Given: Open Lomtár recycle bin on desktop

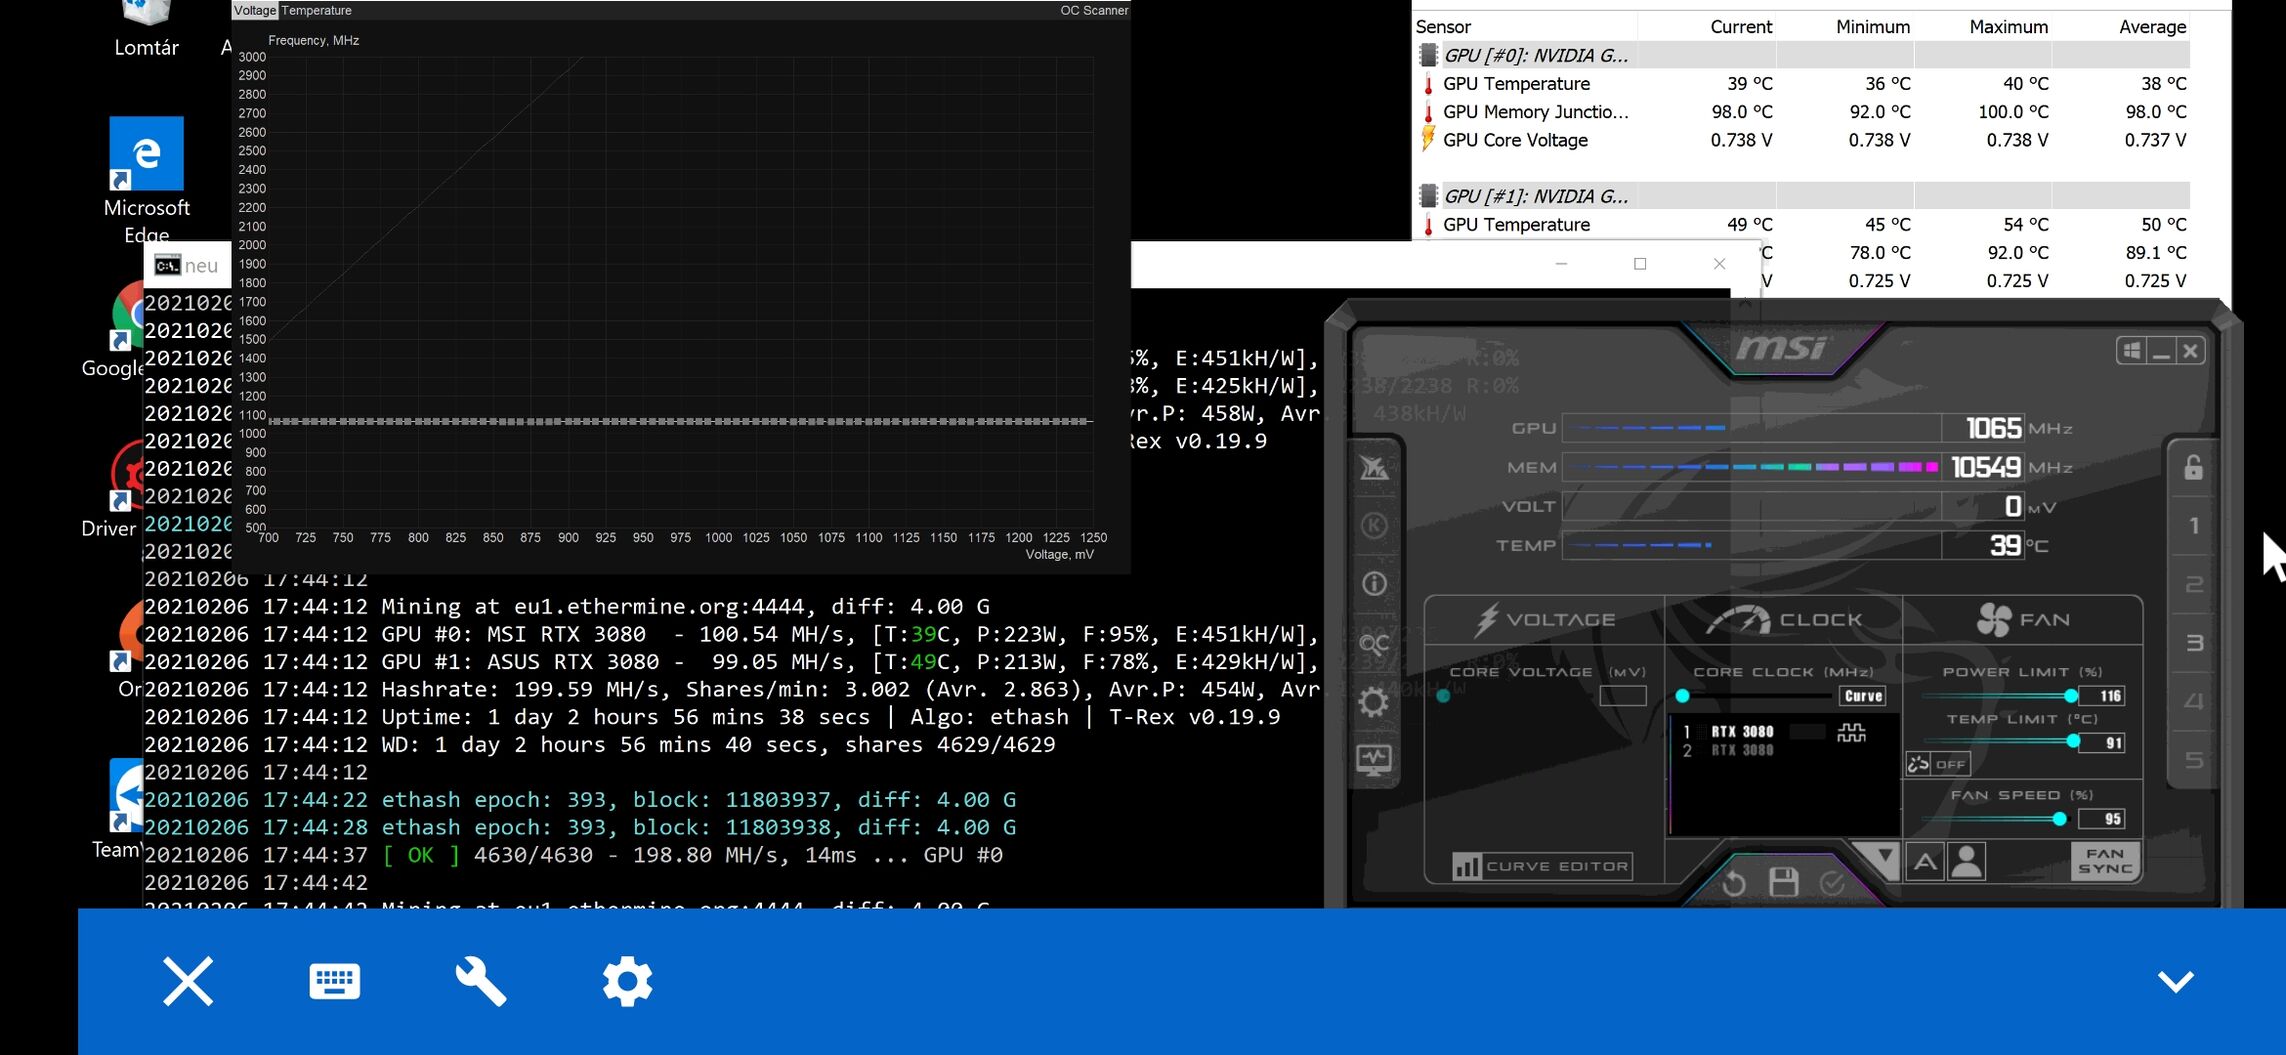Looking at the screenshot, I should 146,30.
